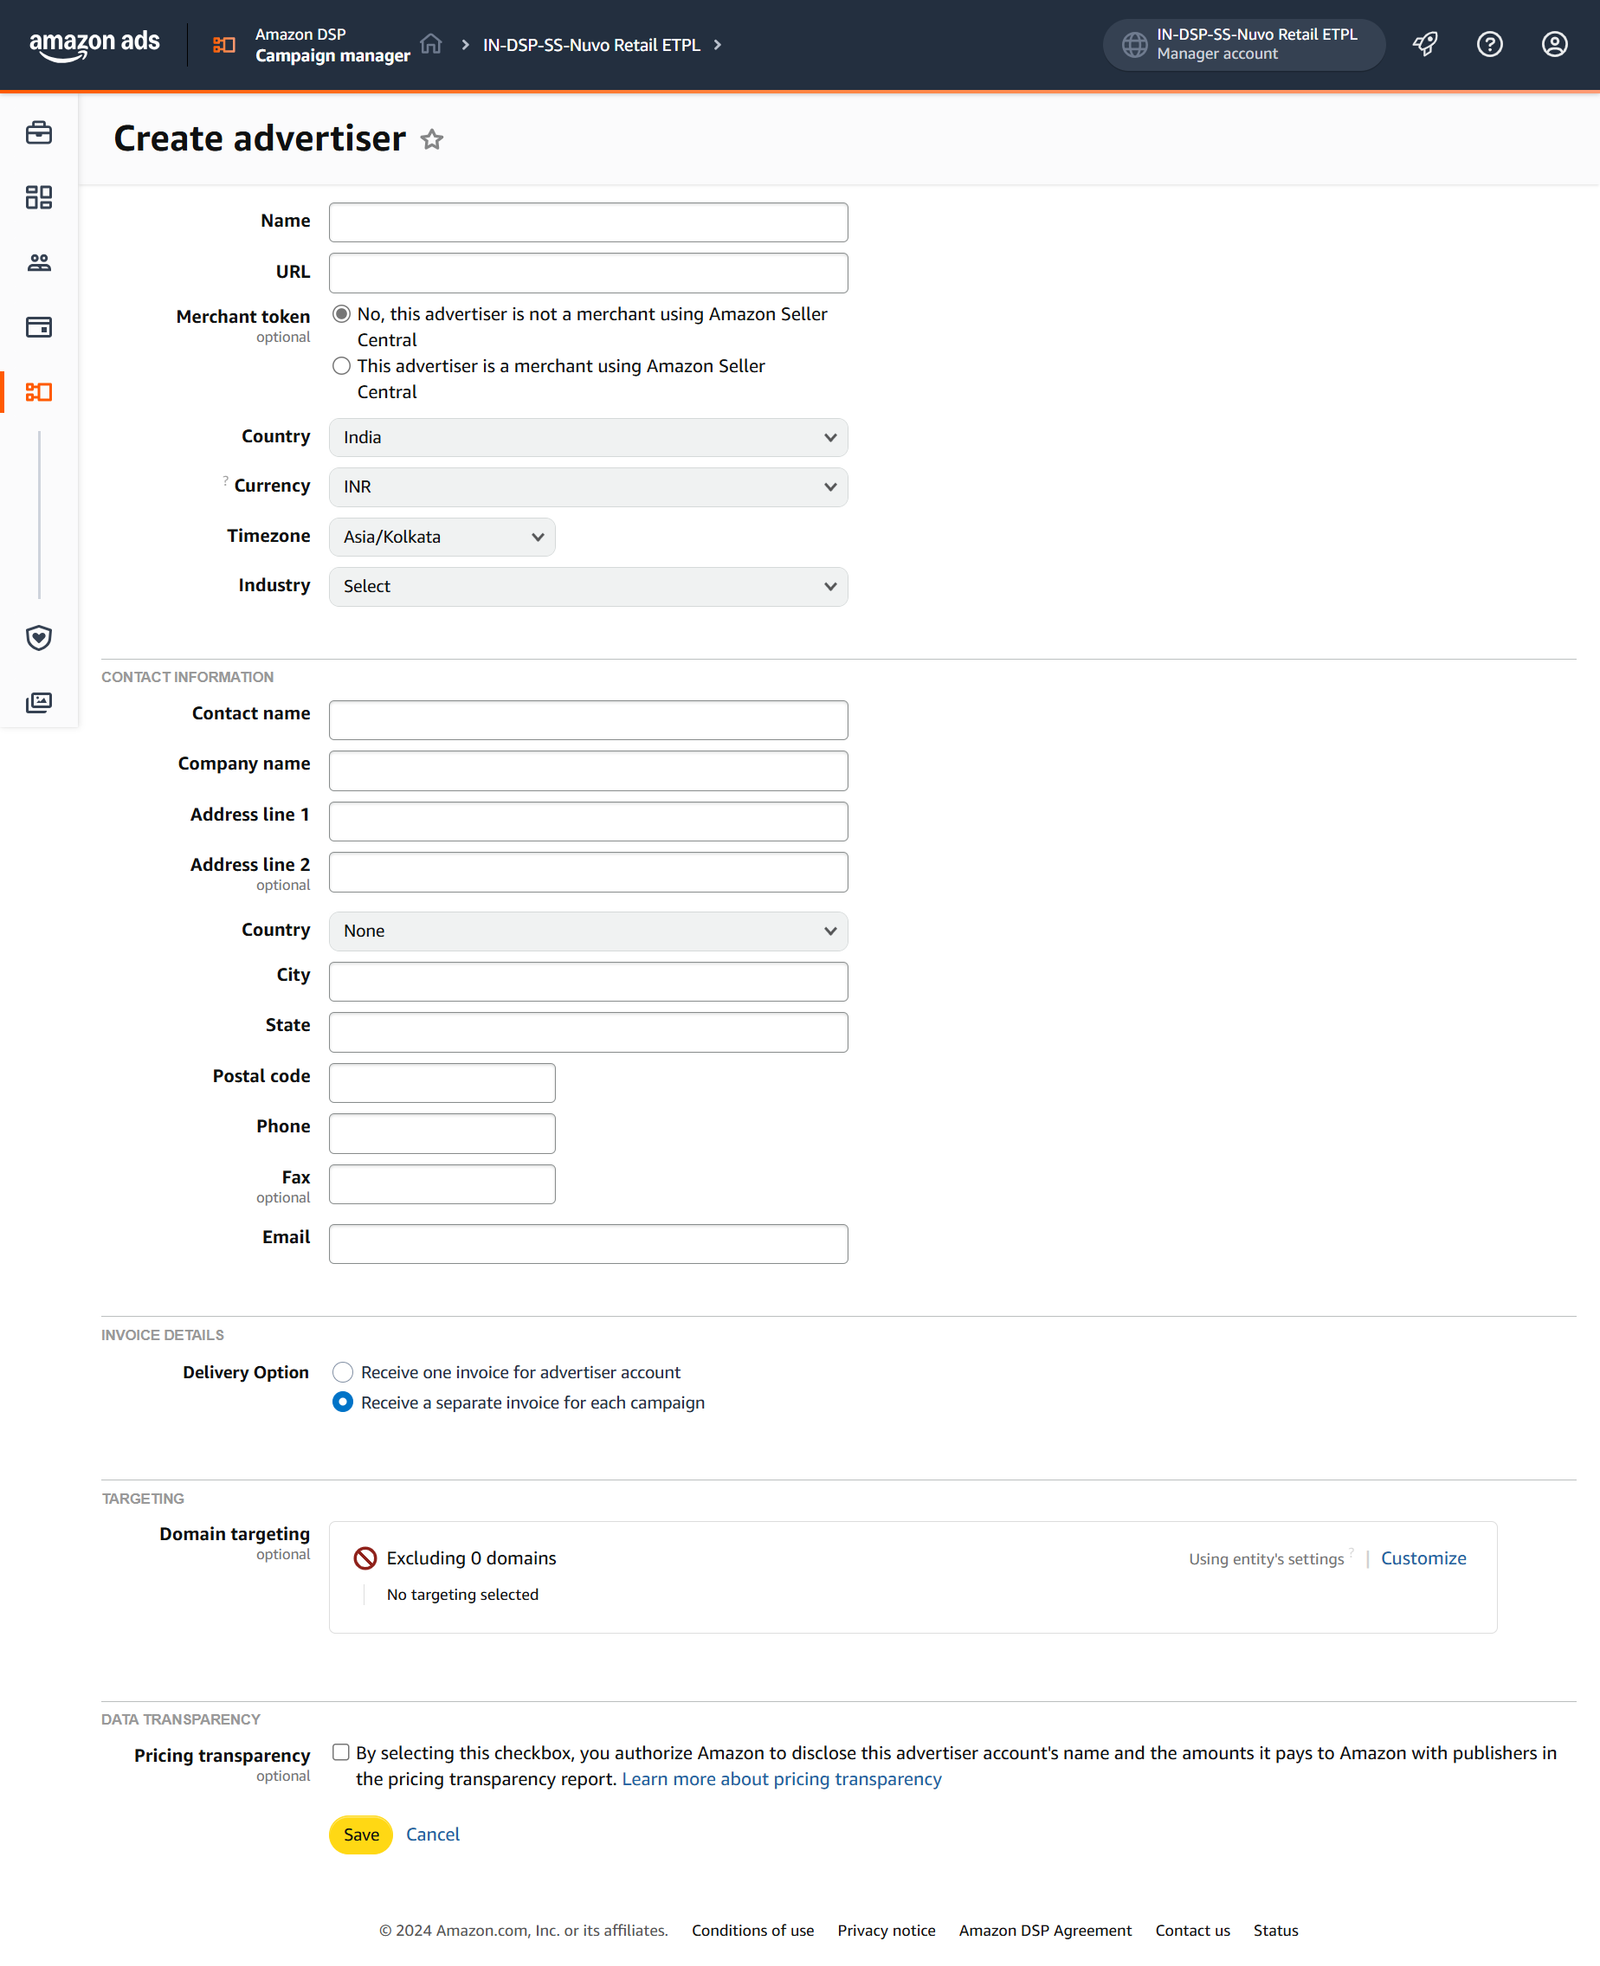The height and width of the screenshot is (1966, 1600).
Task: Click the globe icon in account switcher
Action: pyautogui.click(x=1134, y=44)
